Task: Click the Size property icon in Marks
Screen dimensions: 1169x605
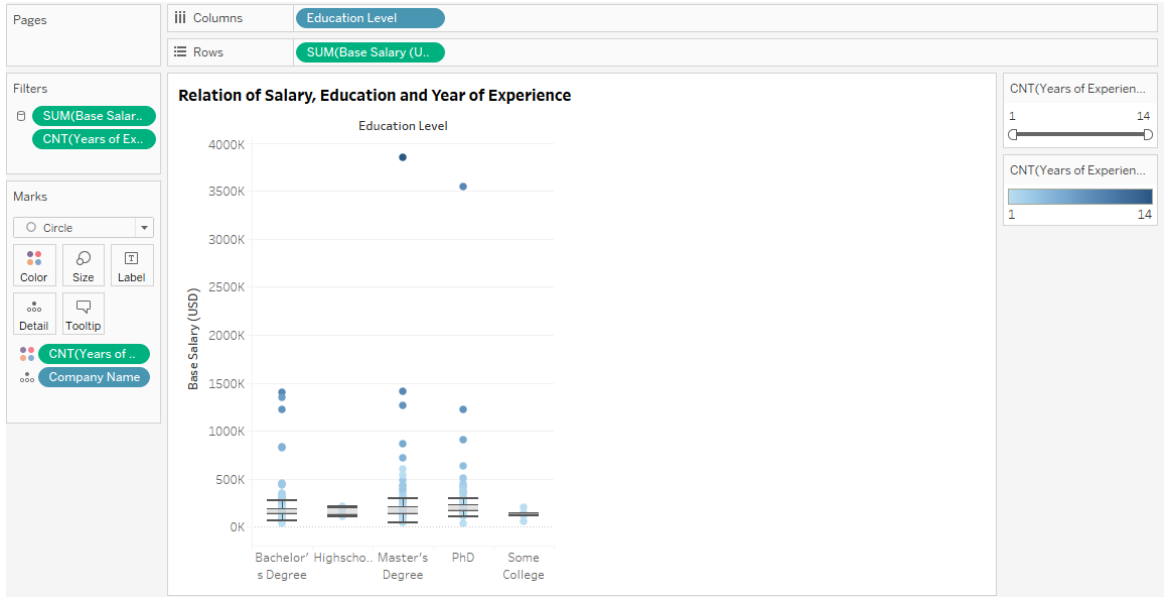Action: click(83, 264)
